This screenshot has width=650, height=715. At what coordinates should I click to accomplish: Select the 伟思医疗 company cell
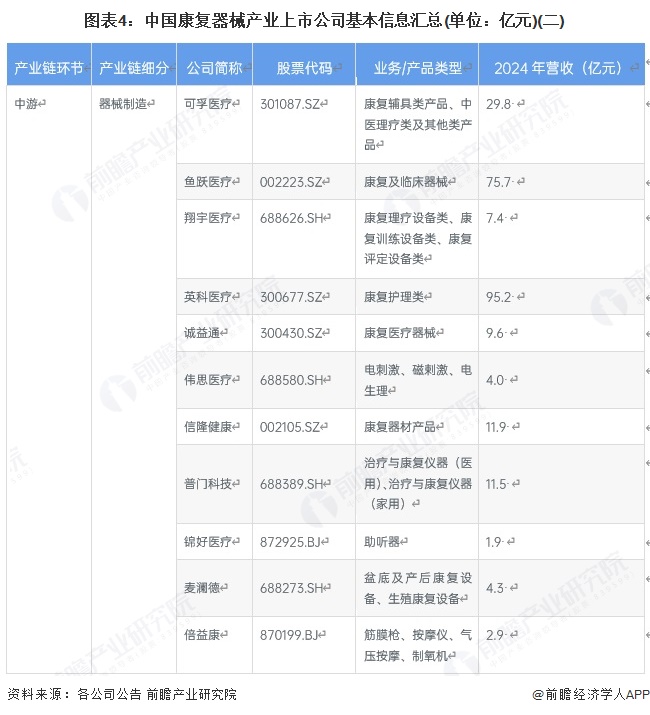click(208, 379)
